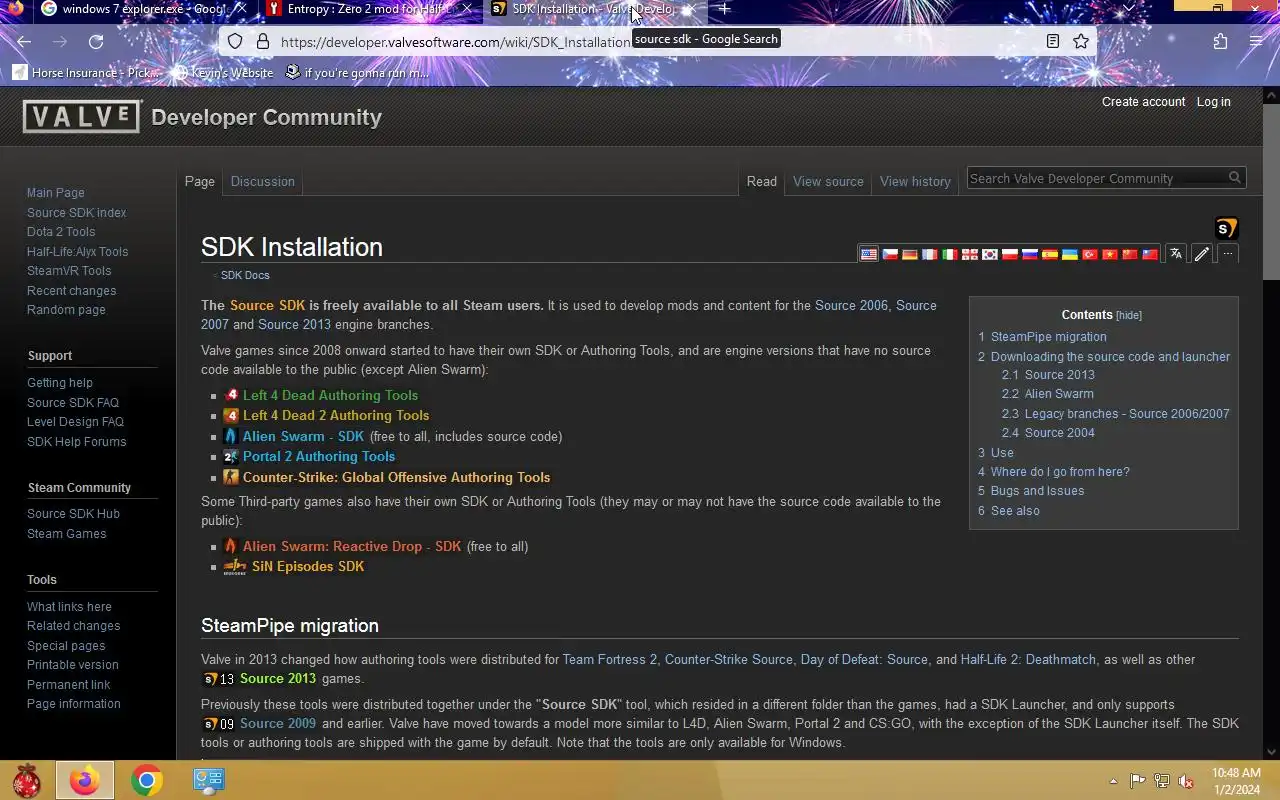
Task: Open Source SDK FAQ sidebar link
Action: coord(73,403)
